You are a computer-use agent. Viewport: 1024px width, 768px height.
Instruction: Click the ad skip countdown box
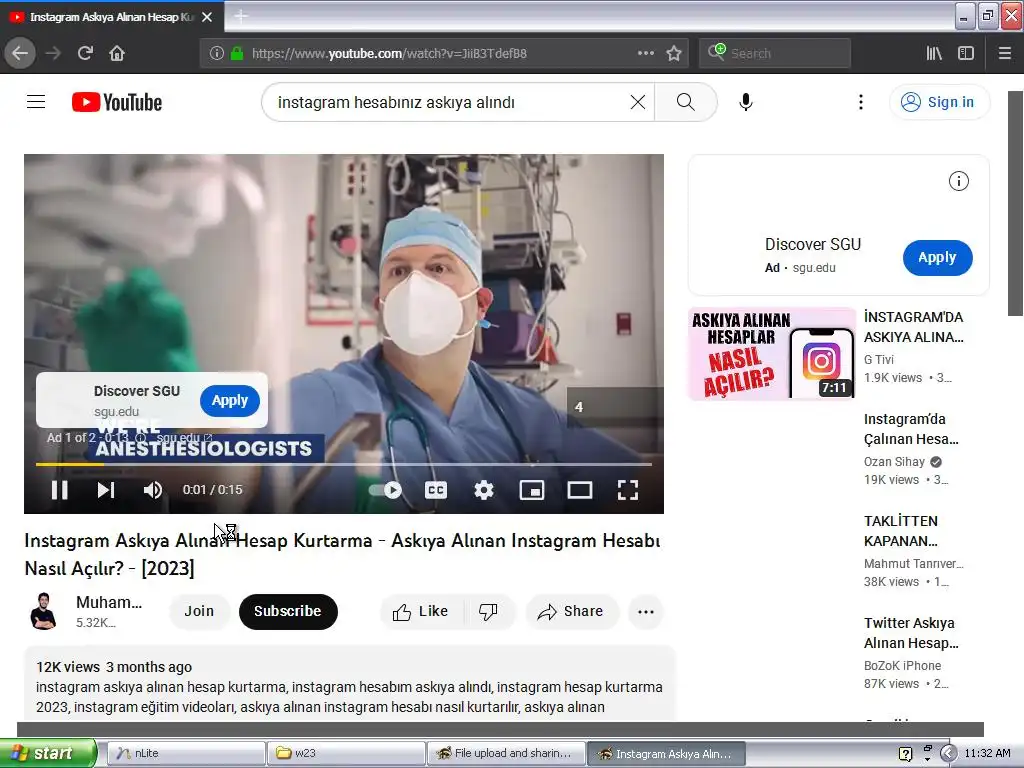coord(615,407)
